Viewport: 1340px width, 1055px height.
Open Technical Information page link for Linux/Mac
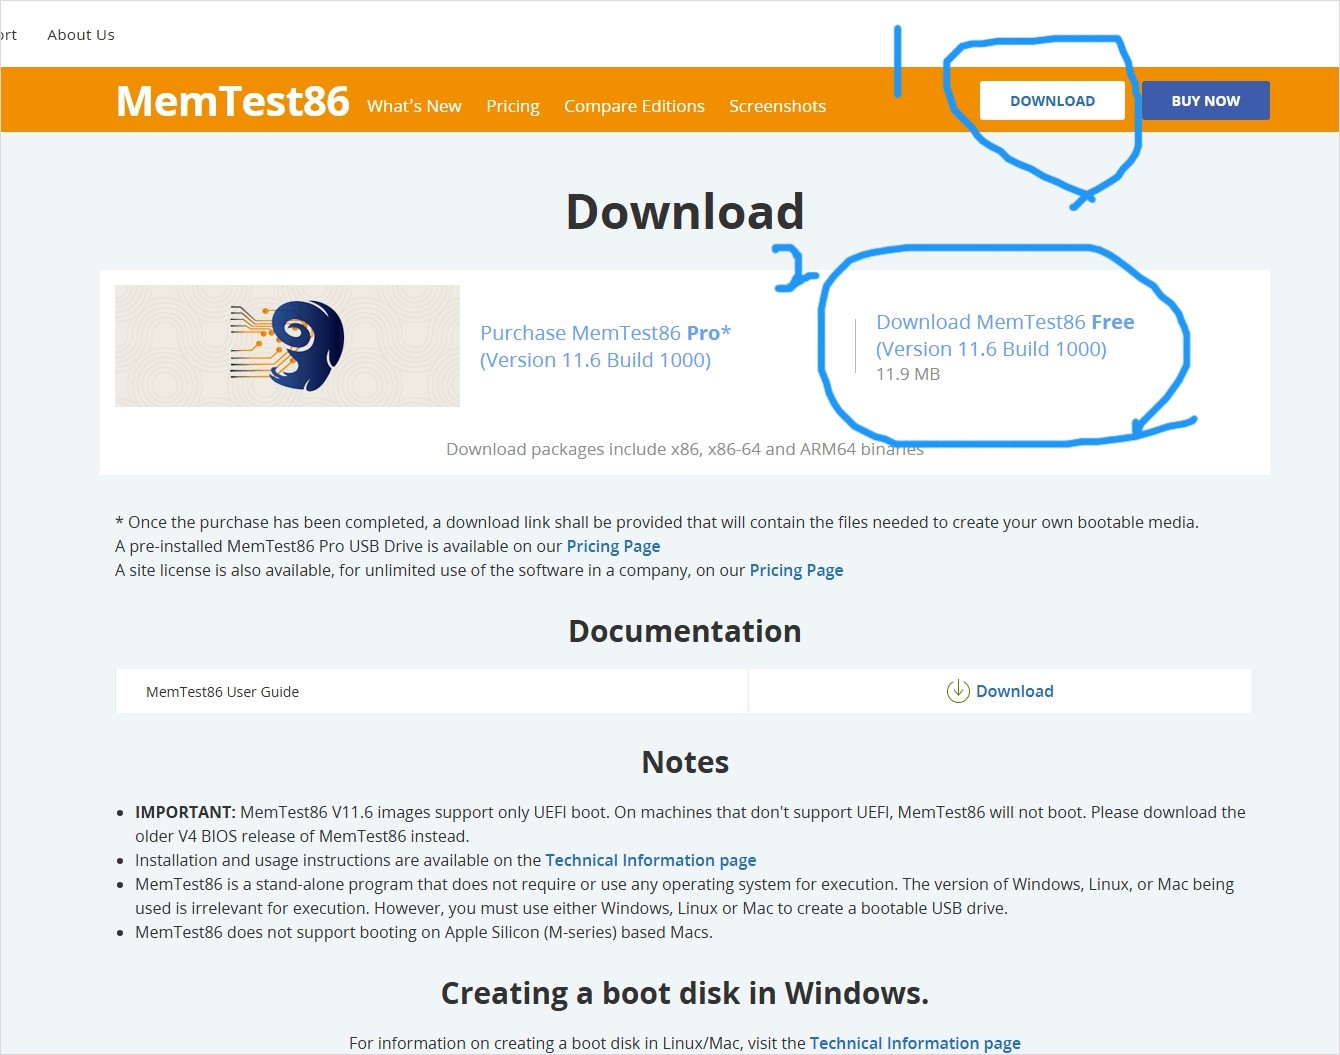coord(914,1043)
